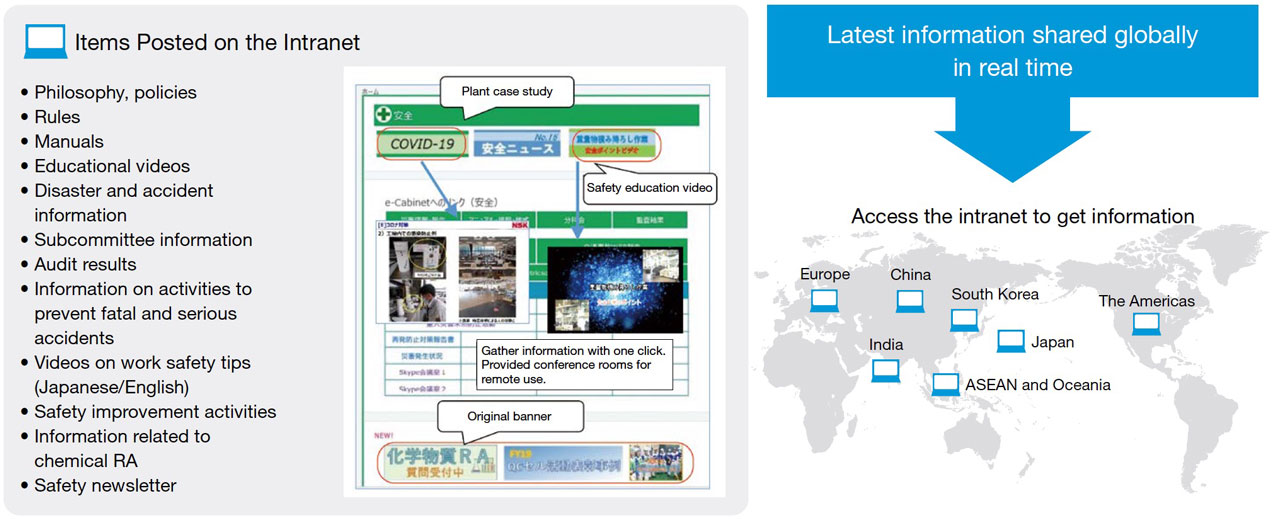Viewport: 1272px width, 519px height.
Task: Select The Americas laptop icon
Action: [1145, 323]
